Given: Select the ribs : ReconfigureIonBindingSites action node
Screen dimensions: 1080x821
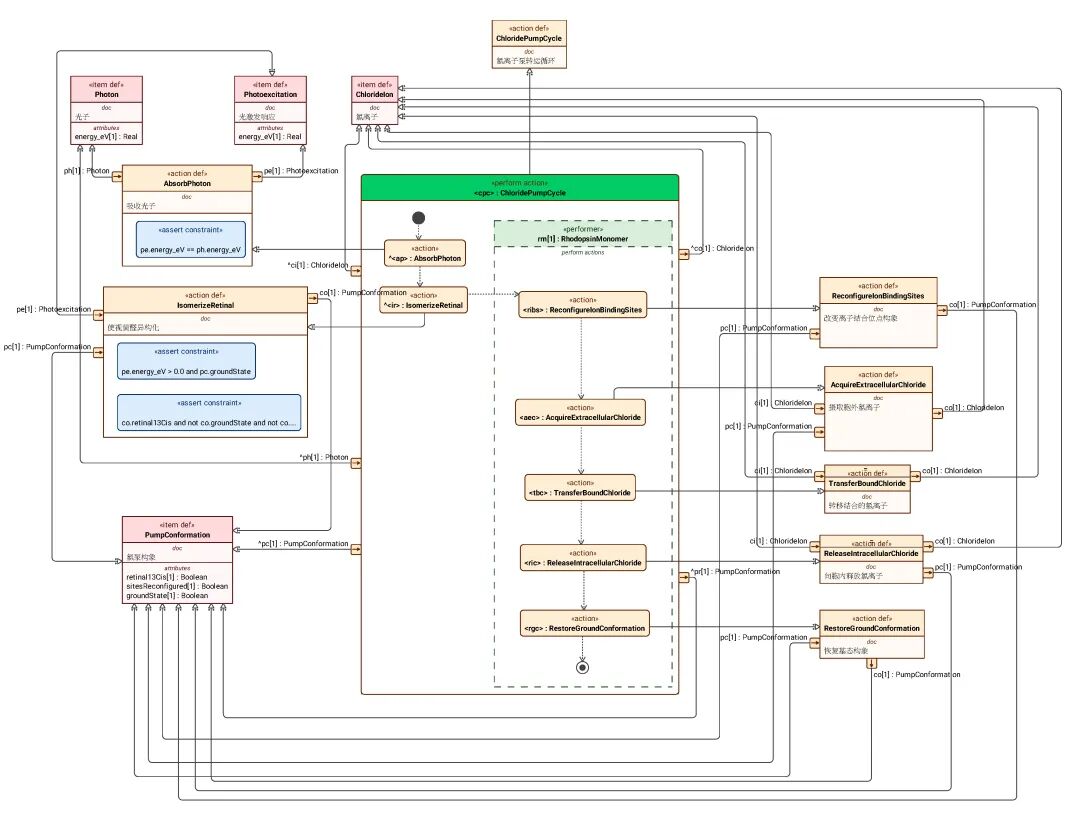Looking at the screenshot, I should [x=583, y=305].
